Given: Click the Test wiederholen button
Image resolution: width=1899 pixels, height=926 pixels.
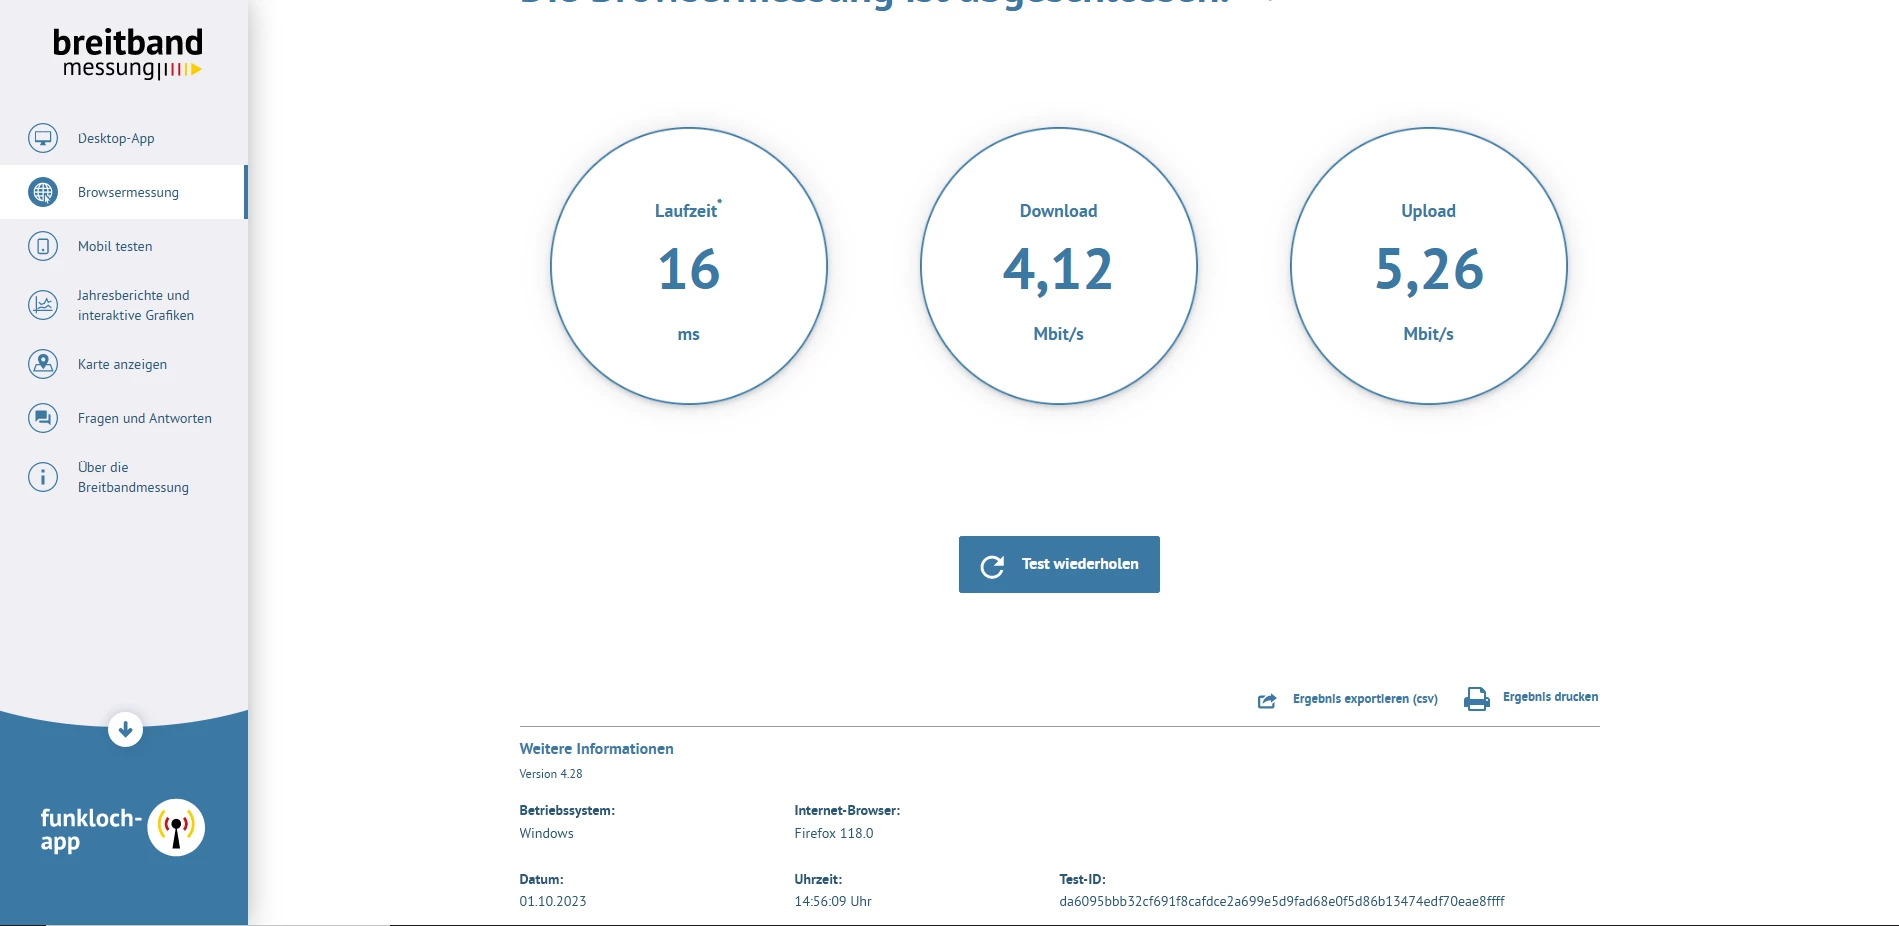Looking at the screenshot, I should pyautogui.click(x=1059, y=564).
